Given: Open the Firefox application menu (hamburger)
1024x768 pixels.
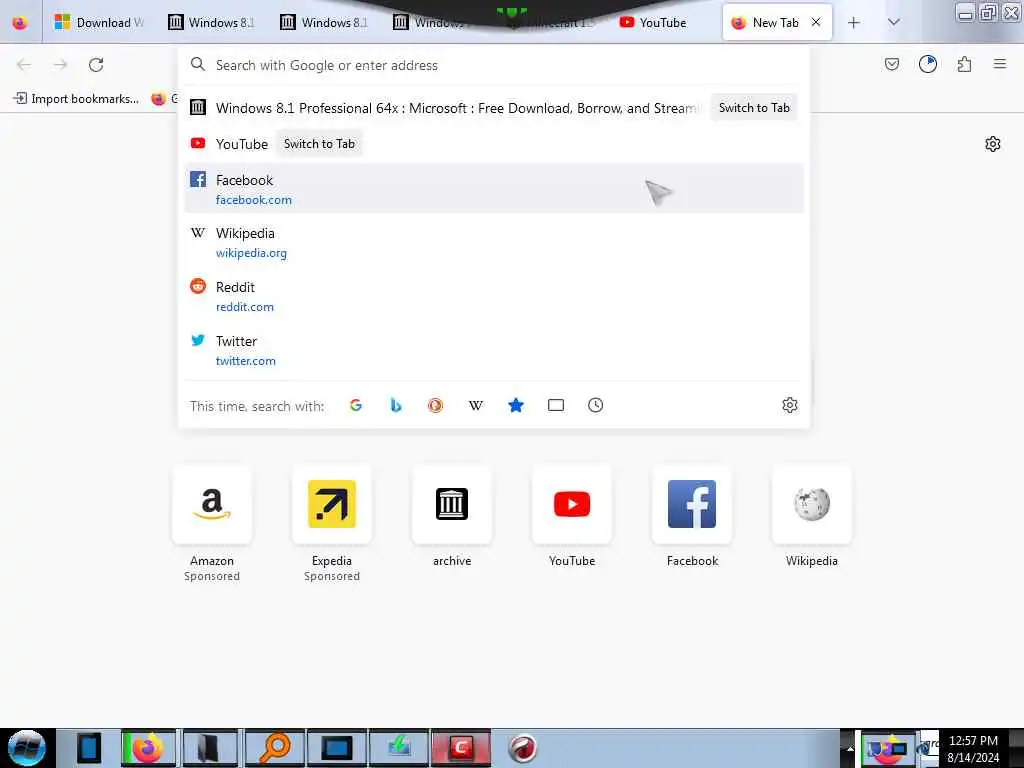Looking at the screenshot, I should click(x=1000, y=64).
